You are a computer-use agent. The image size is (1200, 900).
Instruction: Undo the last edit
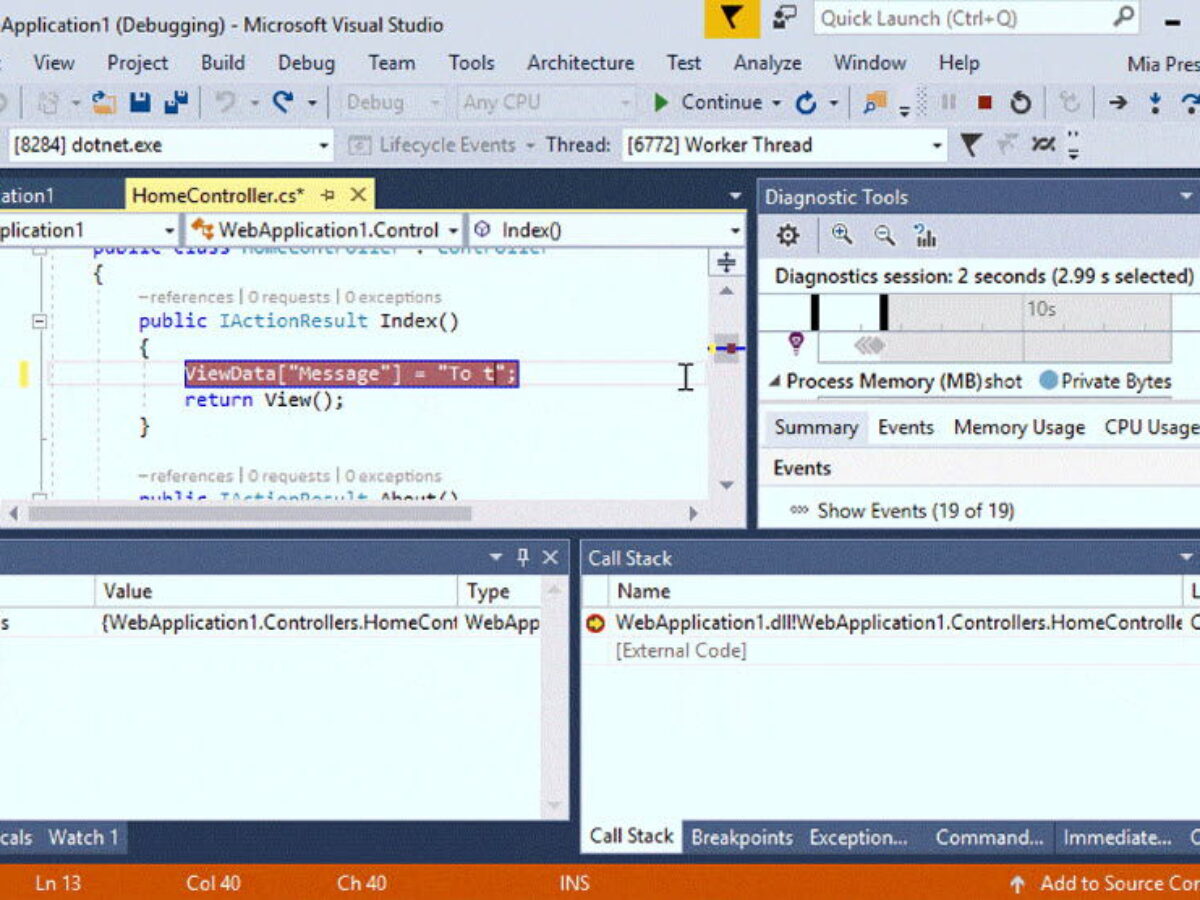click(x=225, y=102)
